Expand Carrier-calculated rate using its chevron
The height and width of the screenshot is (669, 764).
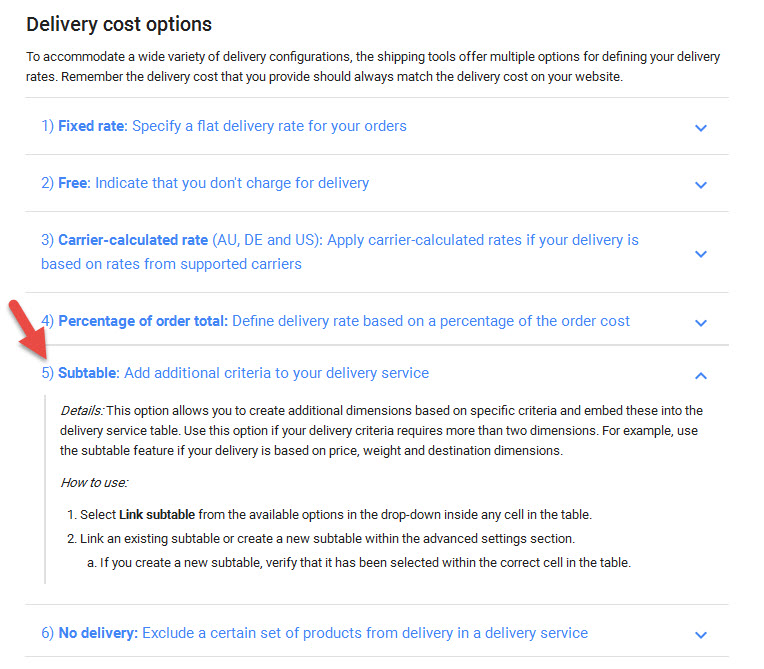tap(701, 253)
